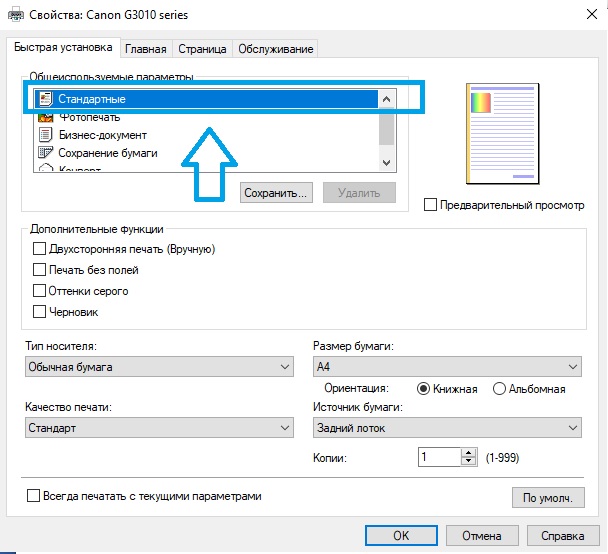This screenshot has width=608, height=554.
Task: Choose the Бизнес-документ profile icon
Action: click(x=44, y=135)
